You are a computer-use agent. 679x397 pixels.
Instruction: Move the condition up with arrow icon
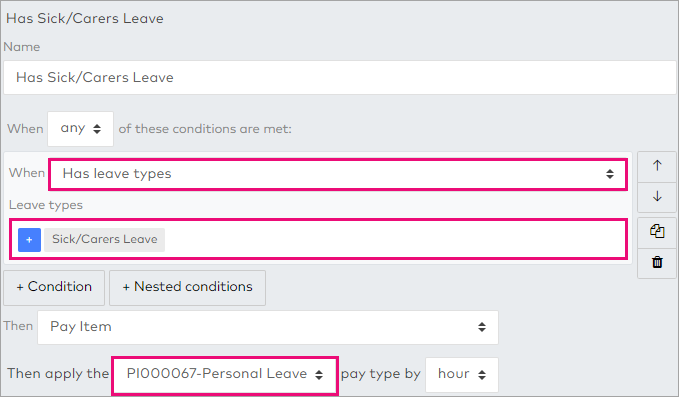(x=657, y=165)
